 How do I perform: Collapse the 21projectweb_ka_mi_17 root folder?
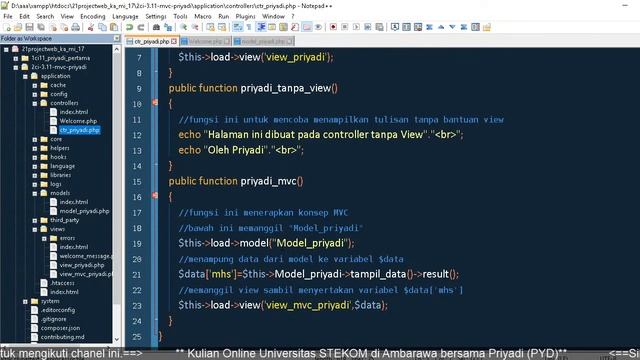[x=6, y=49]
